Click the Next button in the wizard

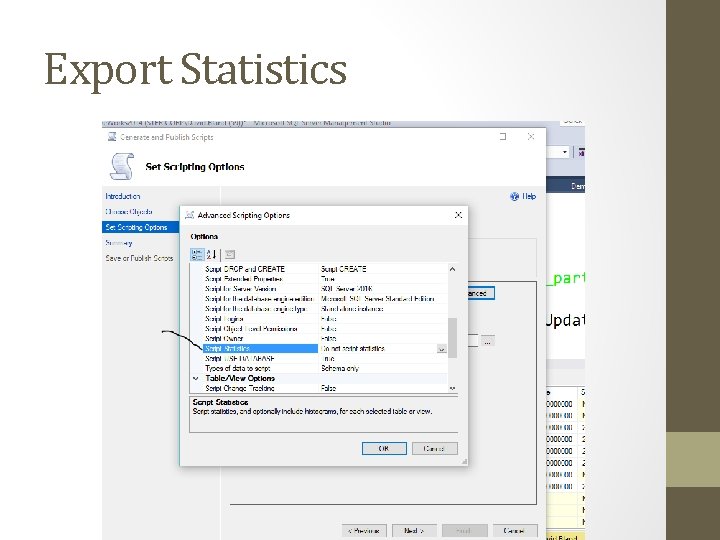point(414,531)
